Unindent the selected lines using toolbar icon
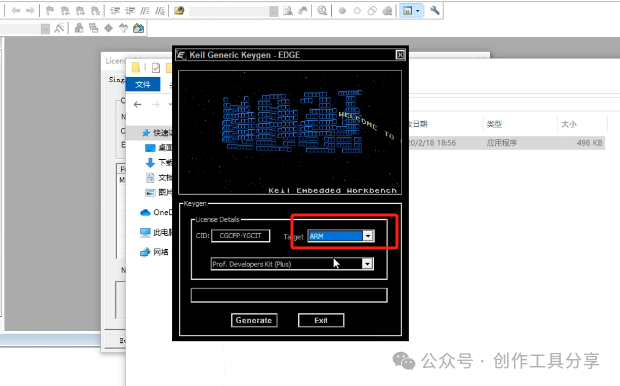Image resolution: width=620 pixels, height=386 pixels. [x=130, y=11]
